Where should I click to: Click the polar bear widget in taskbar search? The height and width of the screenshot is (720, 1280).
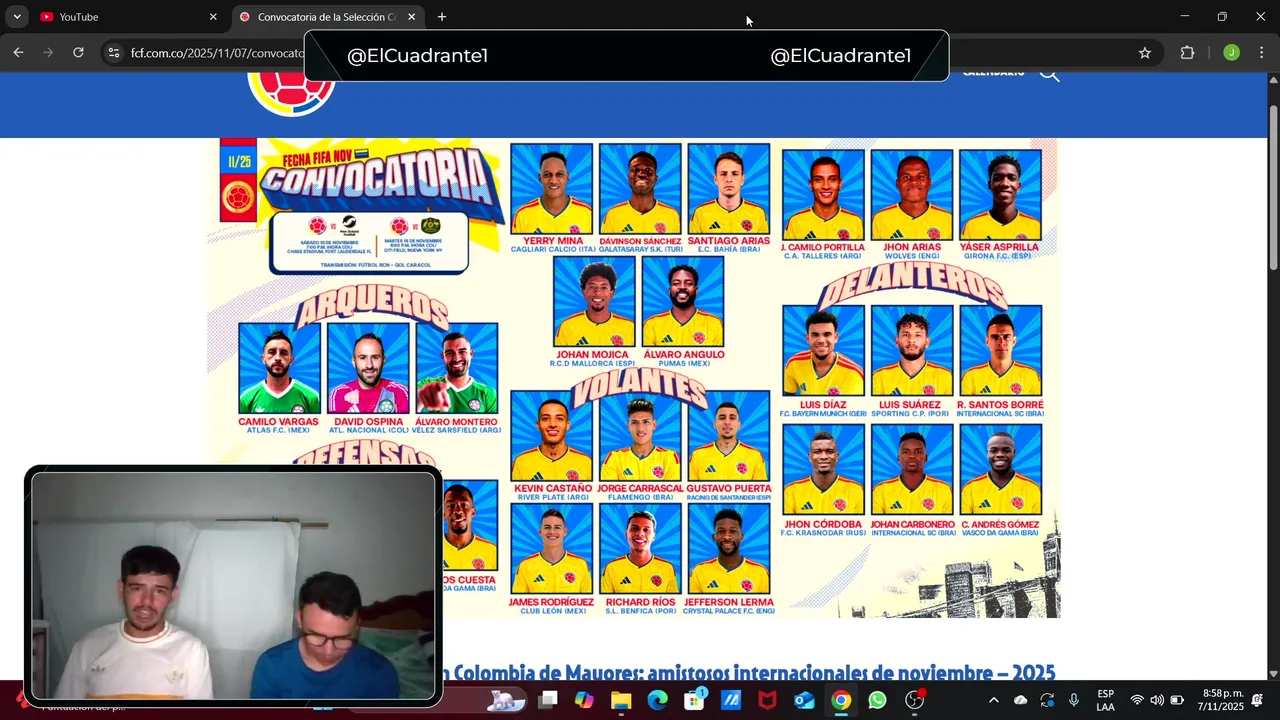[x=506, y=700]
